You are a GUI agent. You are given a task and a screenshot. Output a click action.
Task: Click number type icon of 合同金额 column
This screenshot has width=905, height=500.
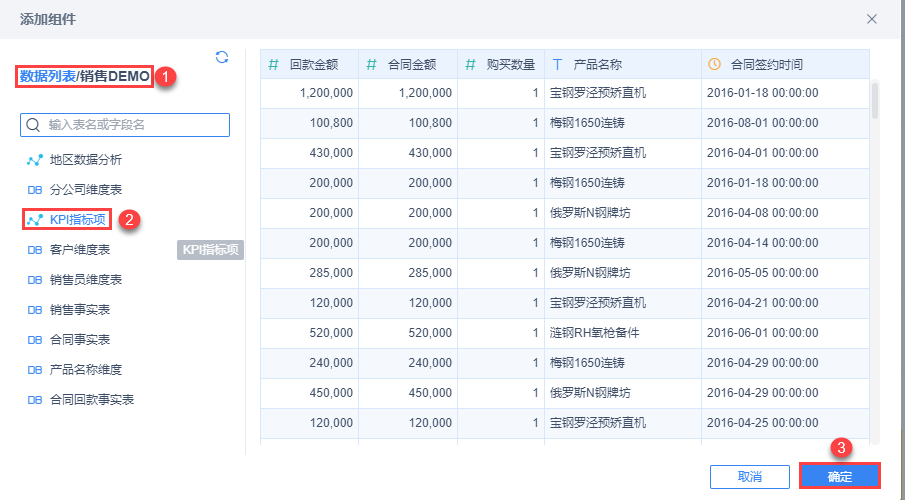coord(371,64)
